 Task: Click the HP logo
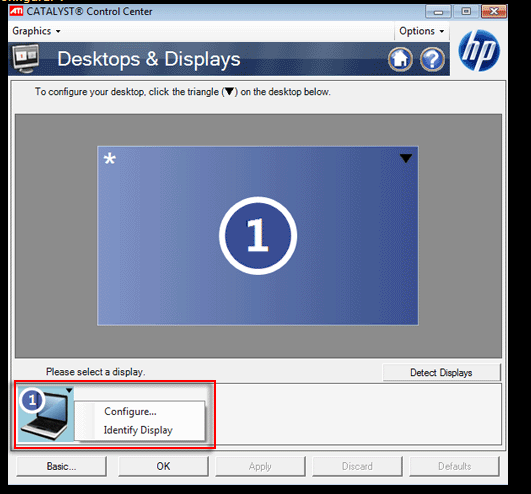click(479, 50)
